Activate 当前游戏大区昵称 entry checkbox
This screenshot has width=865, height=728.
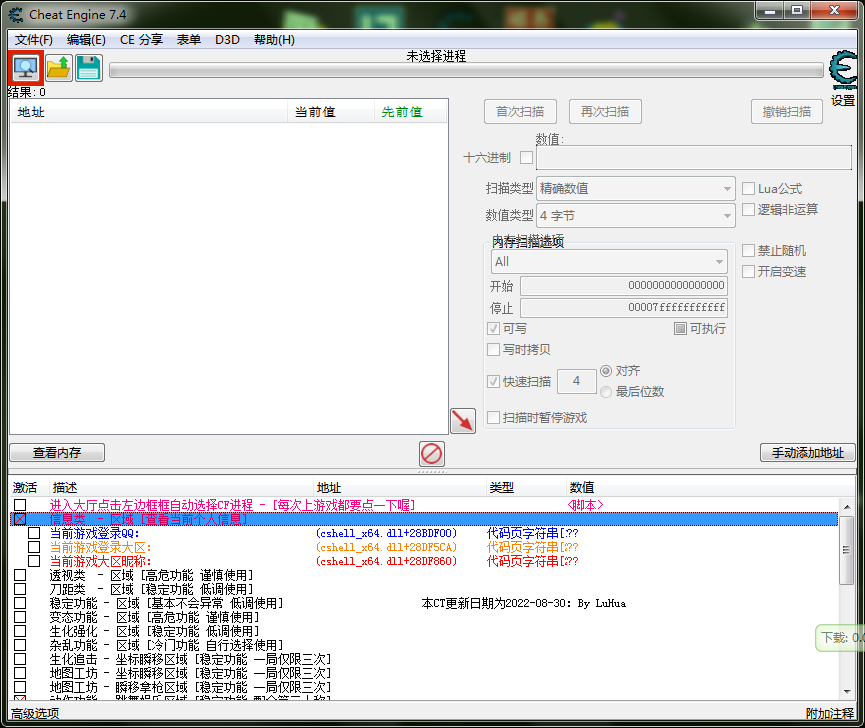(34, 561)
